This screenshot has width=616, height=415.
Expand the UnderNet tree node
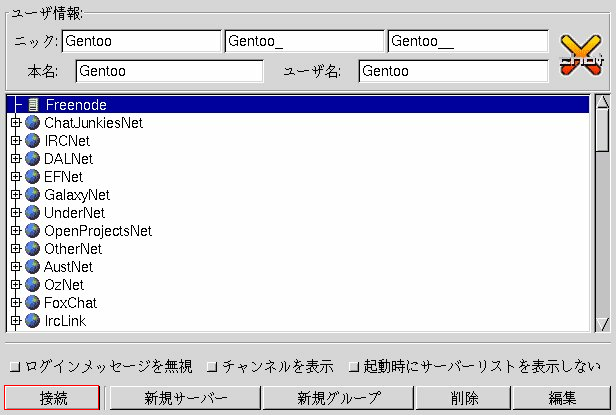pos(15,213)
